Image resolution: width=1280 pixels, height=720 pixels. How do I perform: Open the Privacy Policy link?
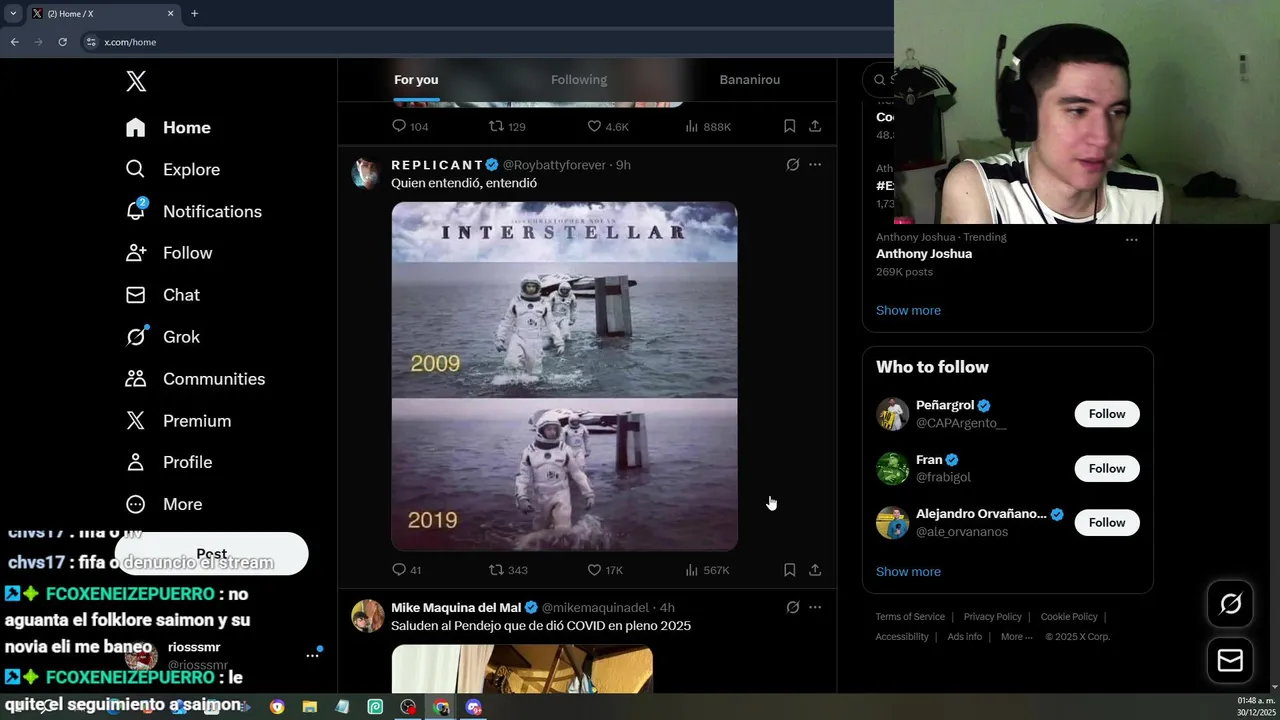(x=992, y=617)
